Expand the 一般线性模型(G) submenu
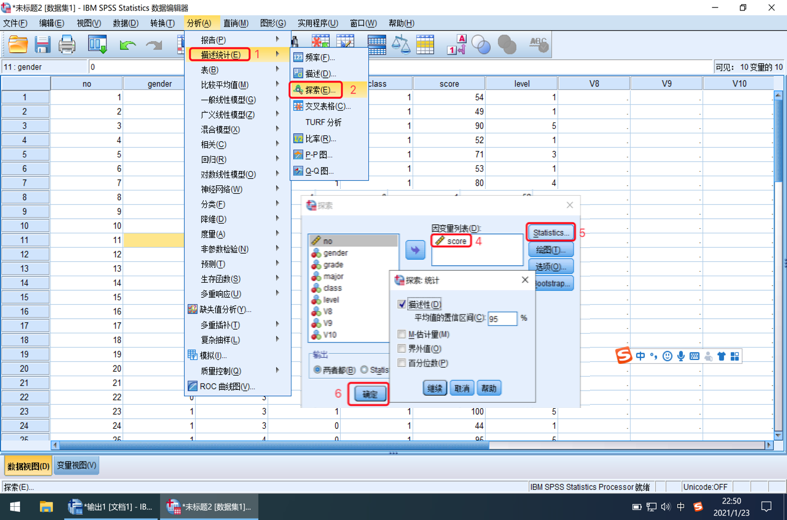787x520 pixels. [x=238, y=100]
